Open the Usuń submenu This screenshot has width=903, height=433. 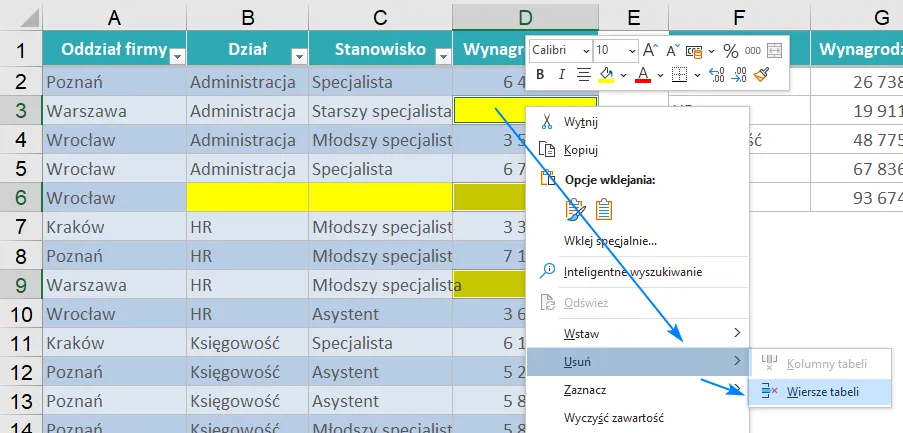[x=638, y=362]
